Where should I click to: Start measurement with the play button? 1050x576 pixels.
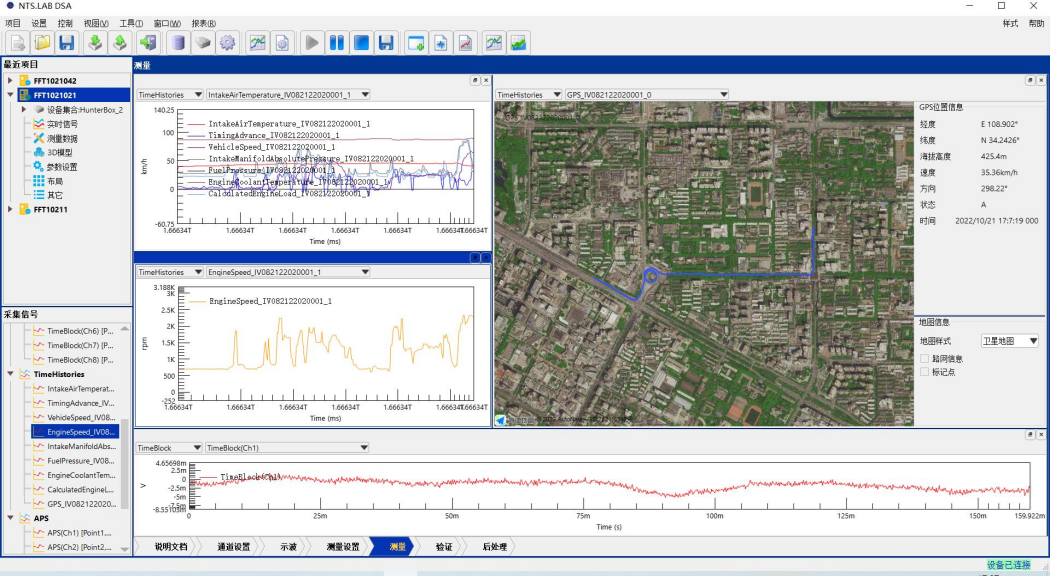coord(311,43)
